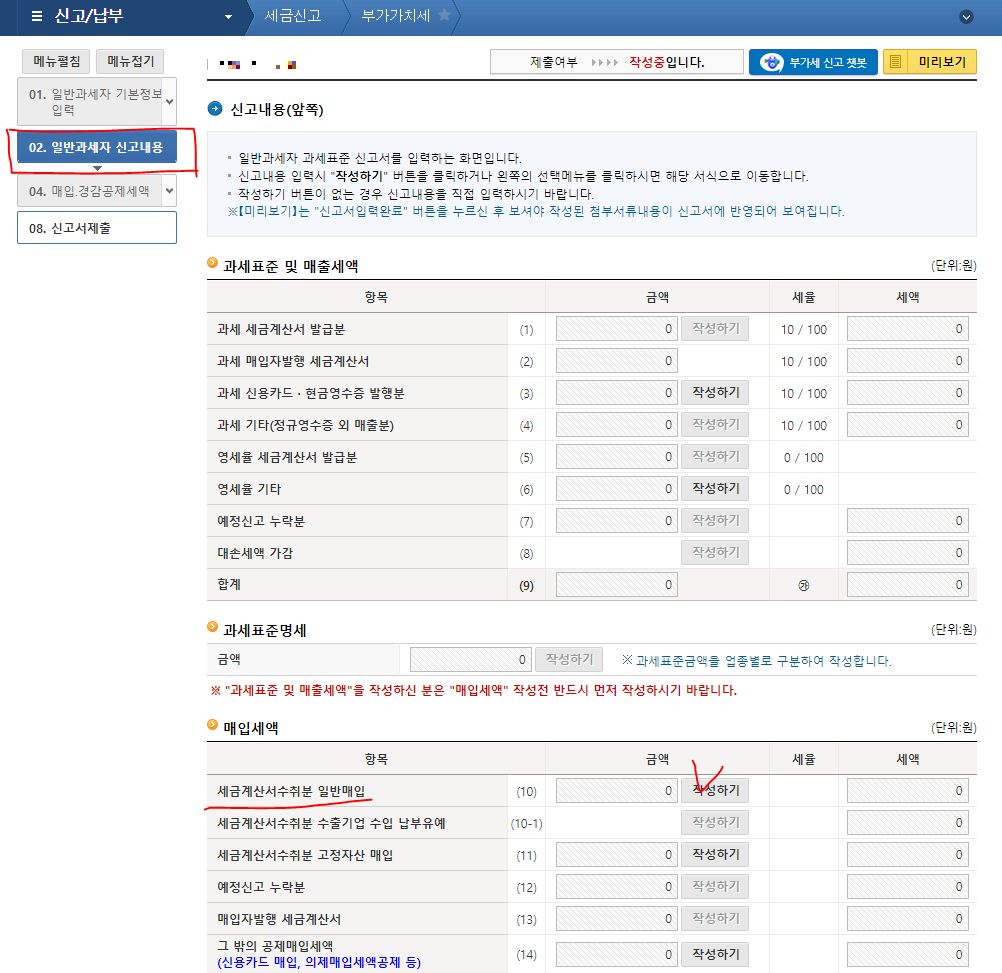
Task: Open 08. 신고서제출 menu
Action: pos(96,228)
